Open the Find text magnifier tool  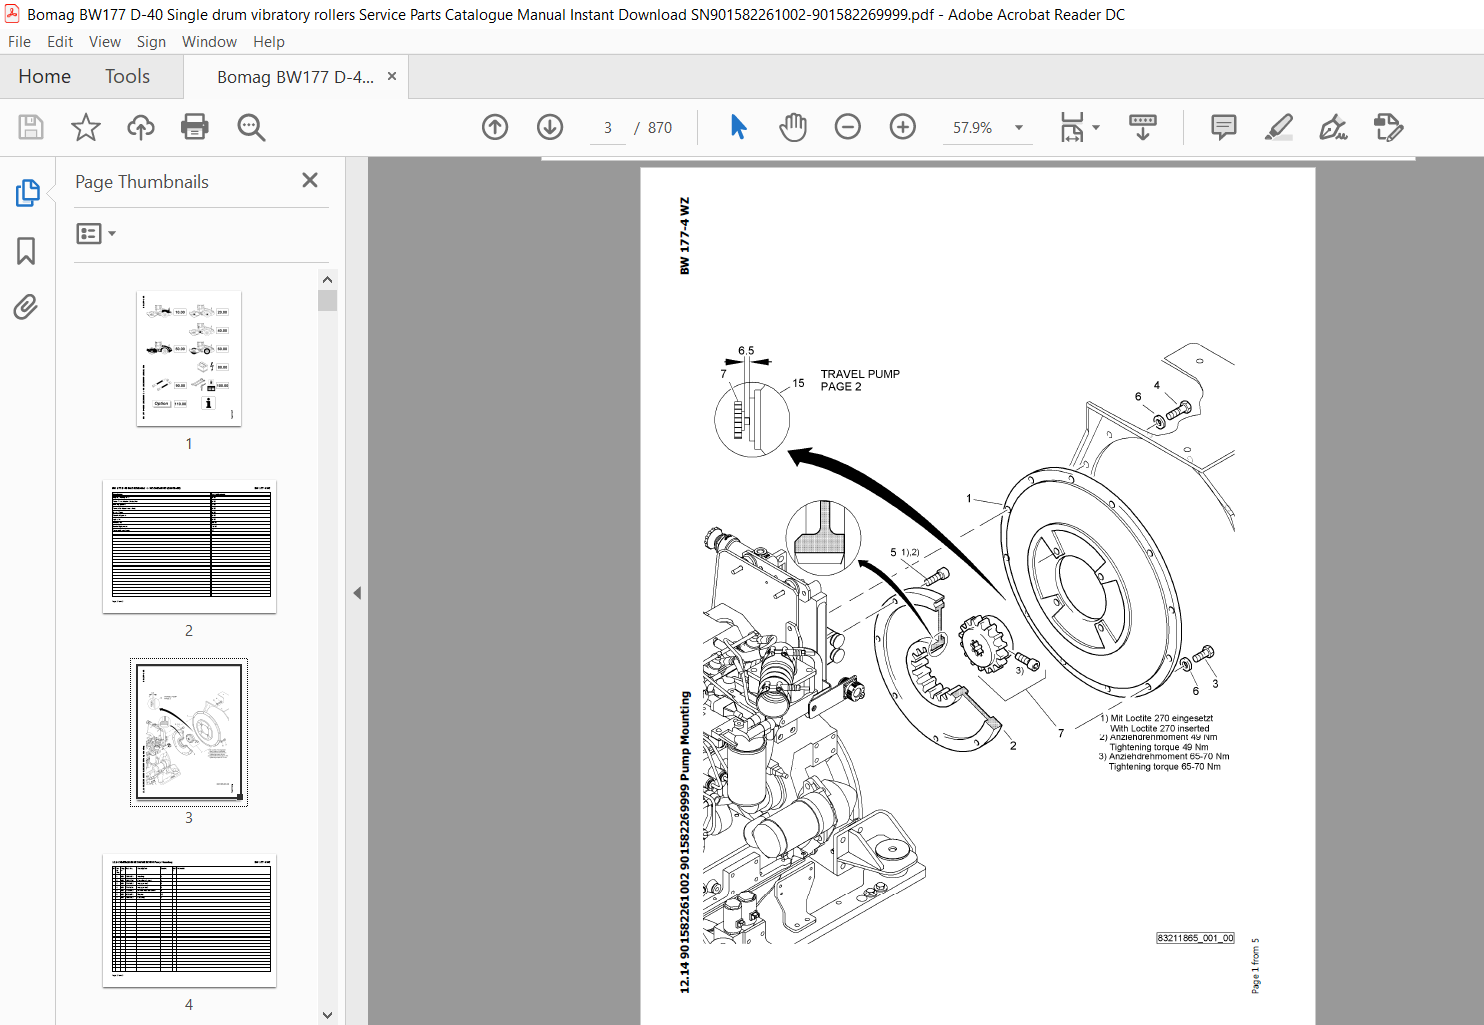251,127
